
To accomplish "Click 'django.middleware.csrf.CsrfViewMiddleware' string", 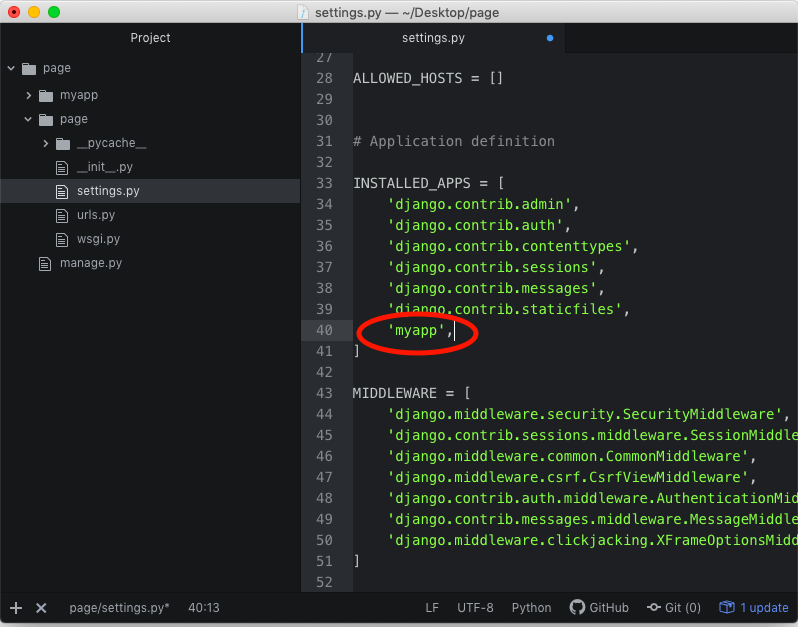I will [x=567, y=477].
